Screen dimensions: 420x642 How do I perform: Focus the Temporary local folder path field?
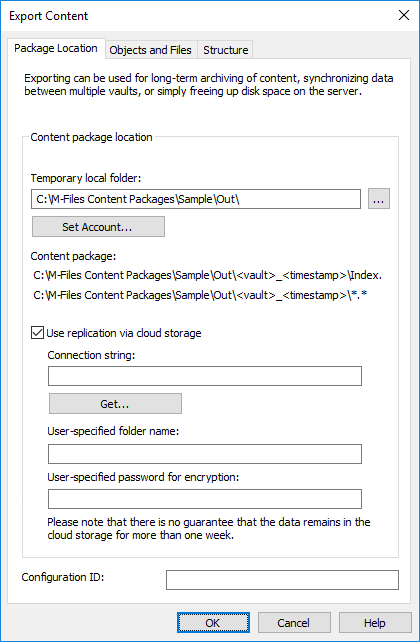[x=196, y=199]
